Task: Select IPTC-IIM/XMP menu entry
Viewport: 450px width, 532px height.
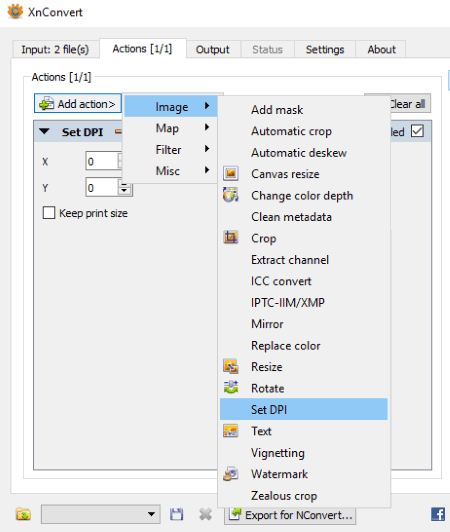Action: 304,302
